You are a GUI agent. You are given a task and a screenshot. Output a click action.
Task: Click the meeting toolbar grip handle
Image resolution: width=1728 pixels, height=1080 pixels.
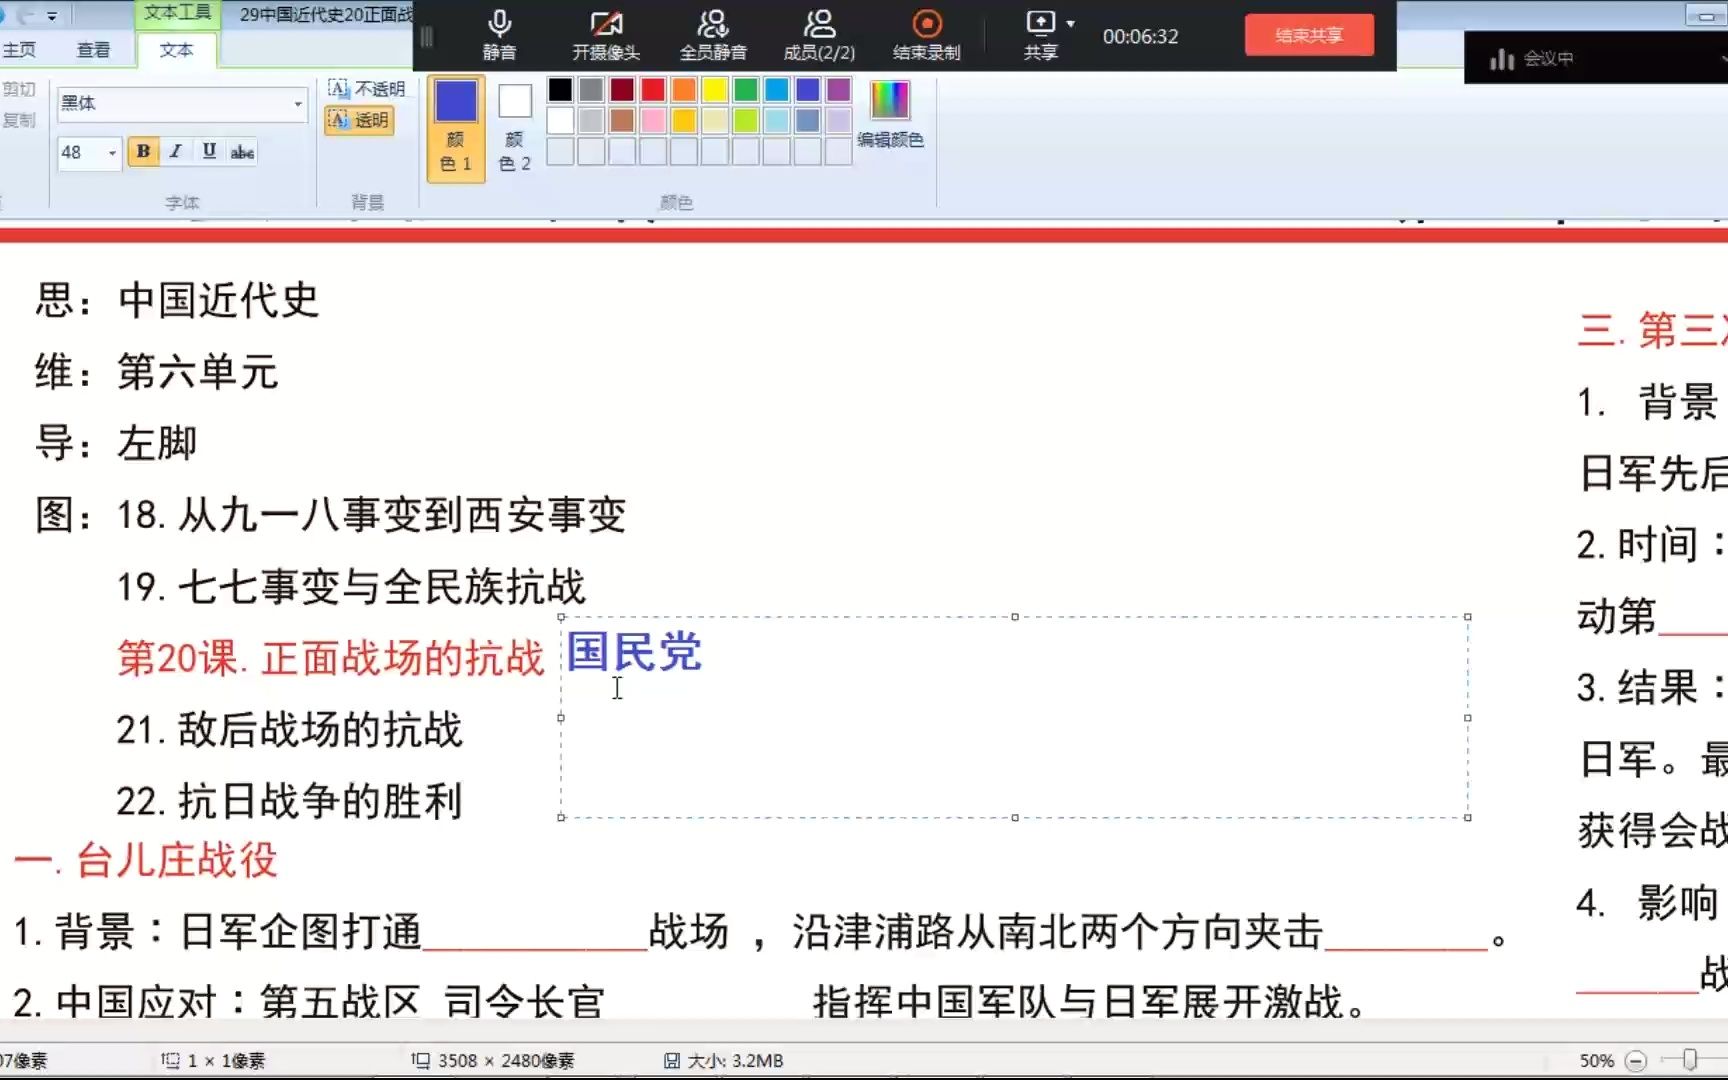pyautogui.click(x=427, y=37)
